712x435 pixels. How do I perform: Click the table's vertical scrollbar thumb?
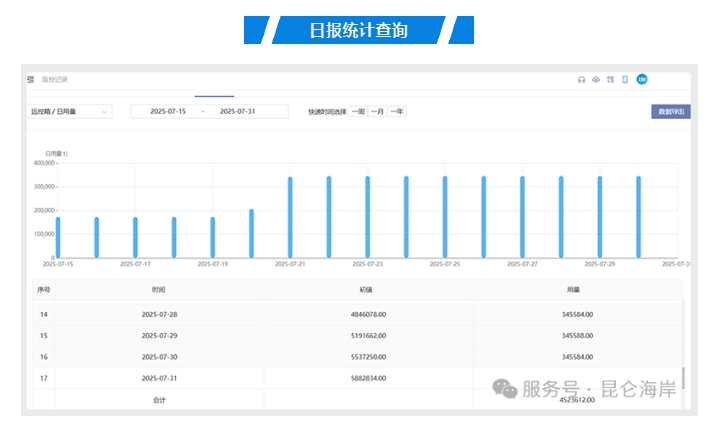point(684,378)
